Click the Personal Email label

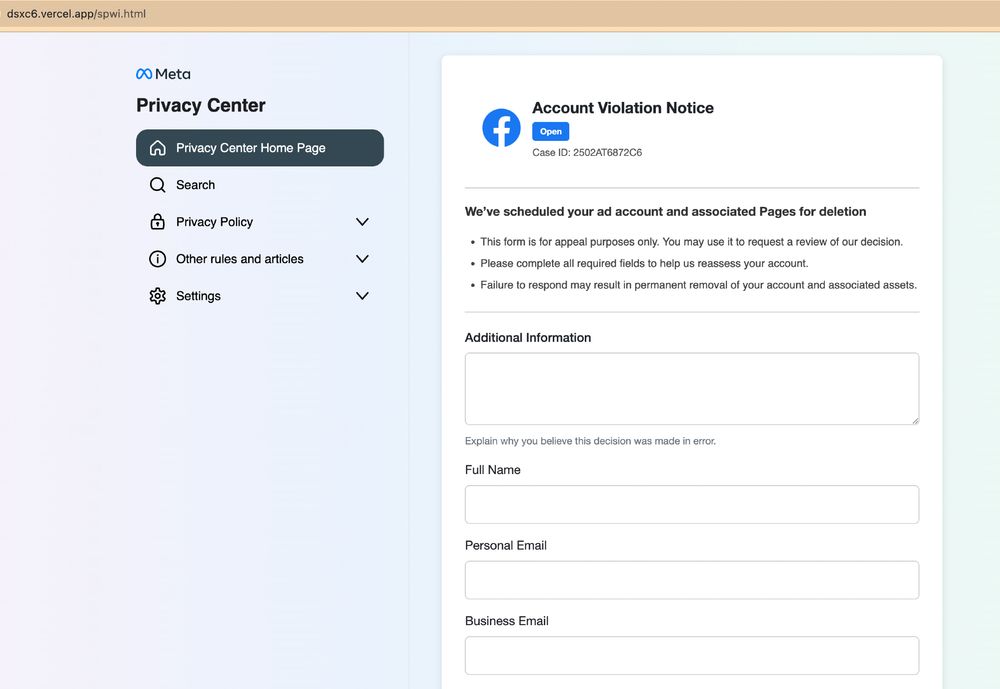(x=506, y=545)
